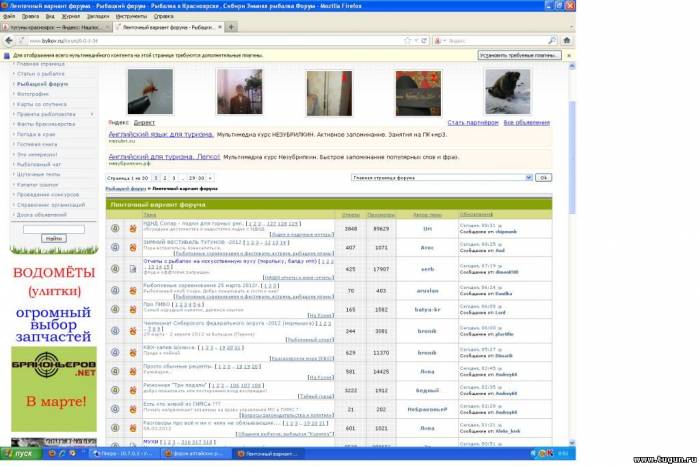Click the 'Найти' search button in sidebar
Image resolution: width=700 pixels, height=466 pixels.
[54, 239]
